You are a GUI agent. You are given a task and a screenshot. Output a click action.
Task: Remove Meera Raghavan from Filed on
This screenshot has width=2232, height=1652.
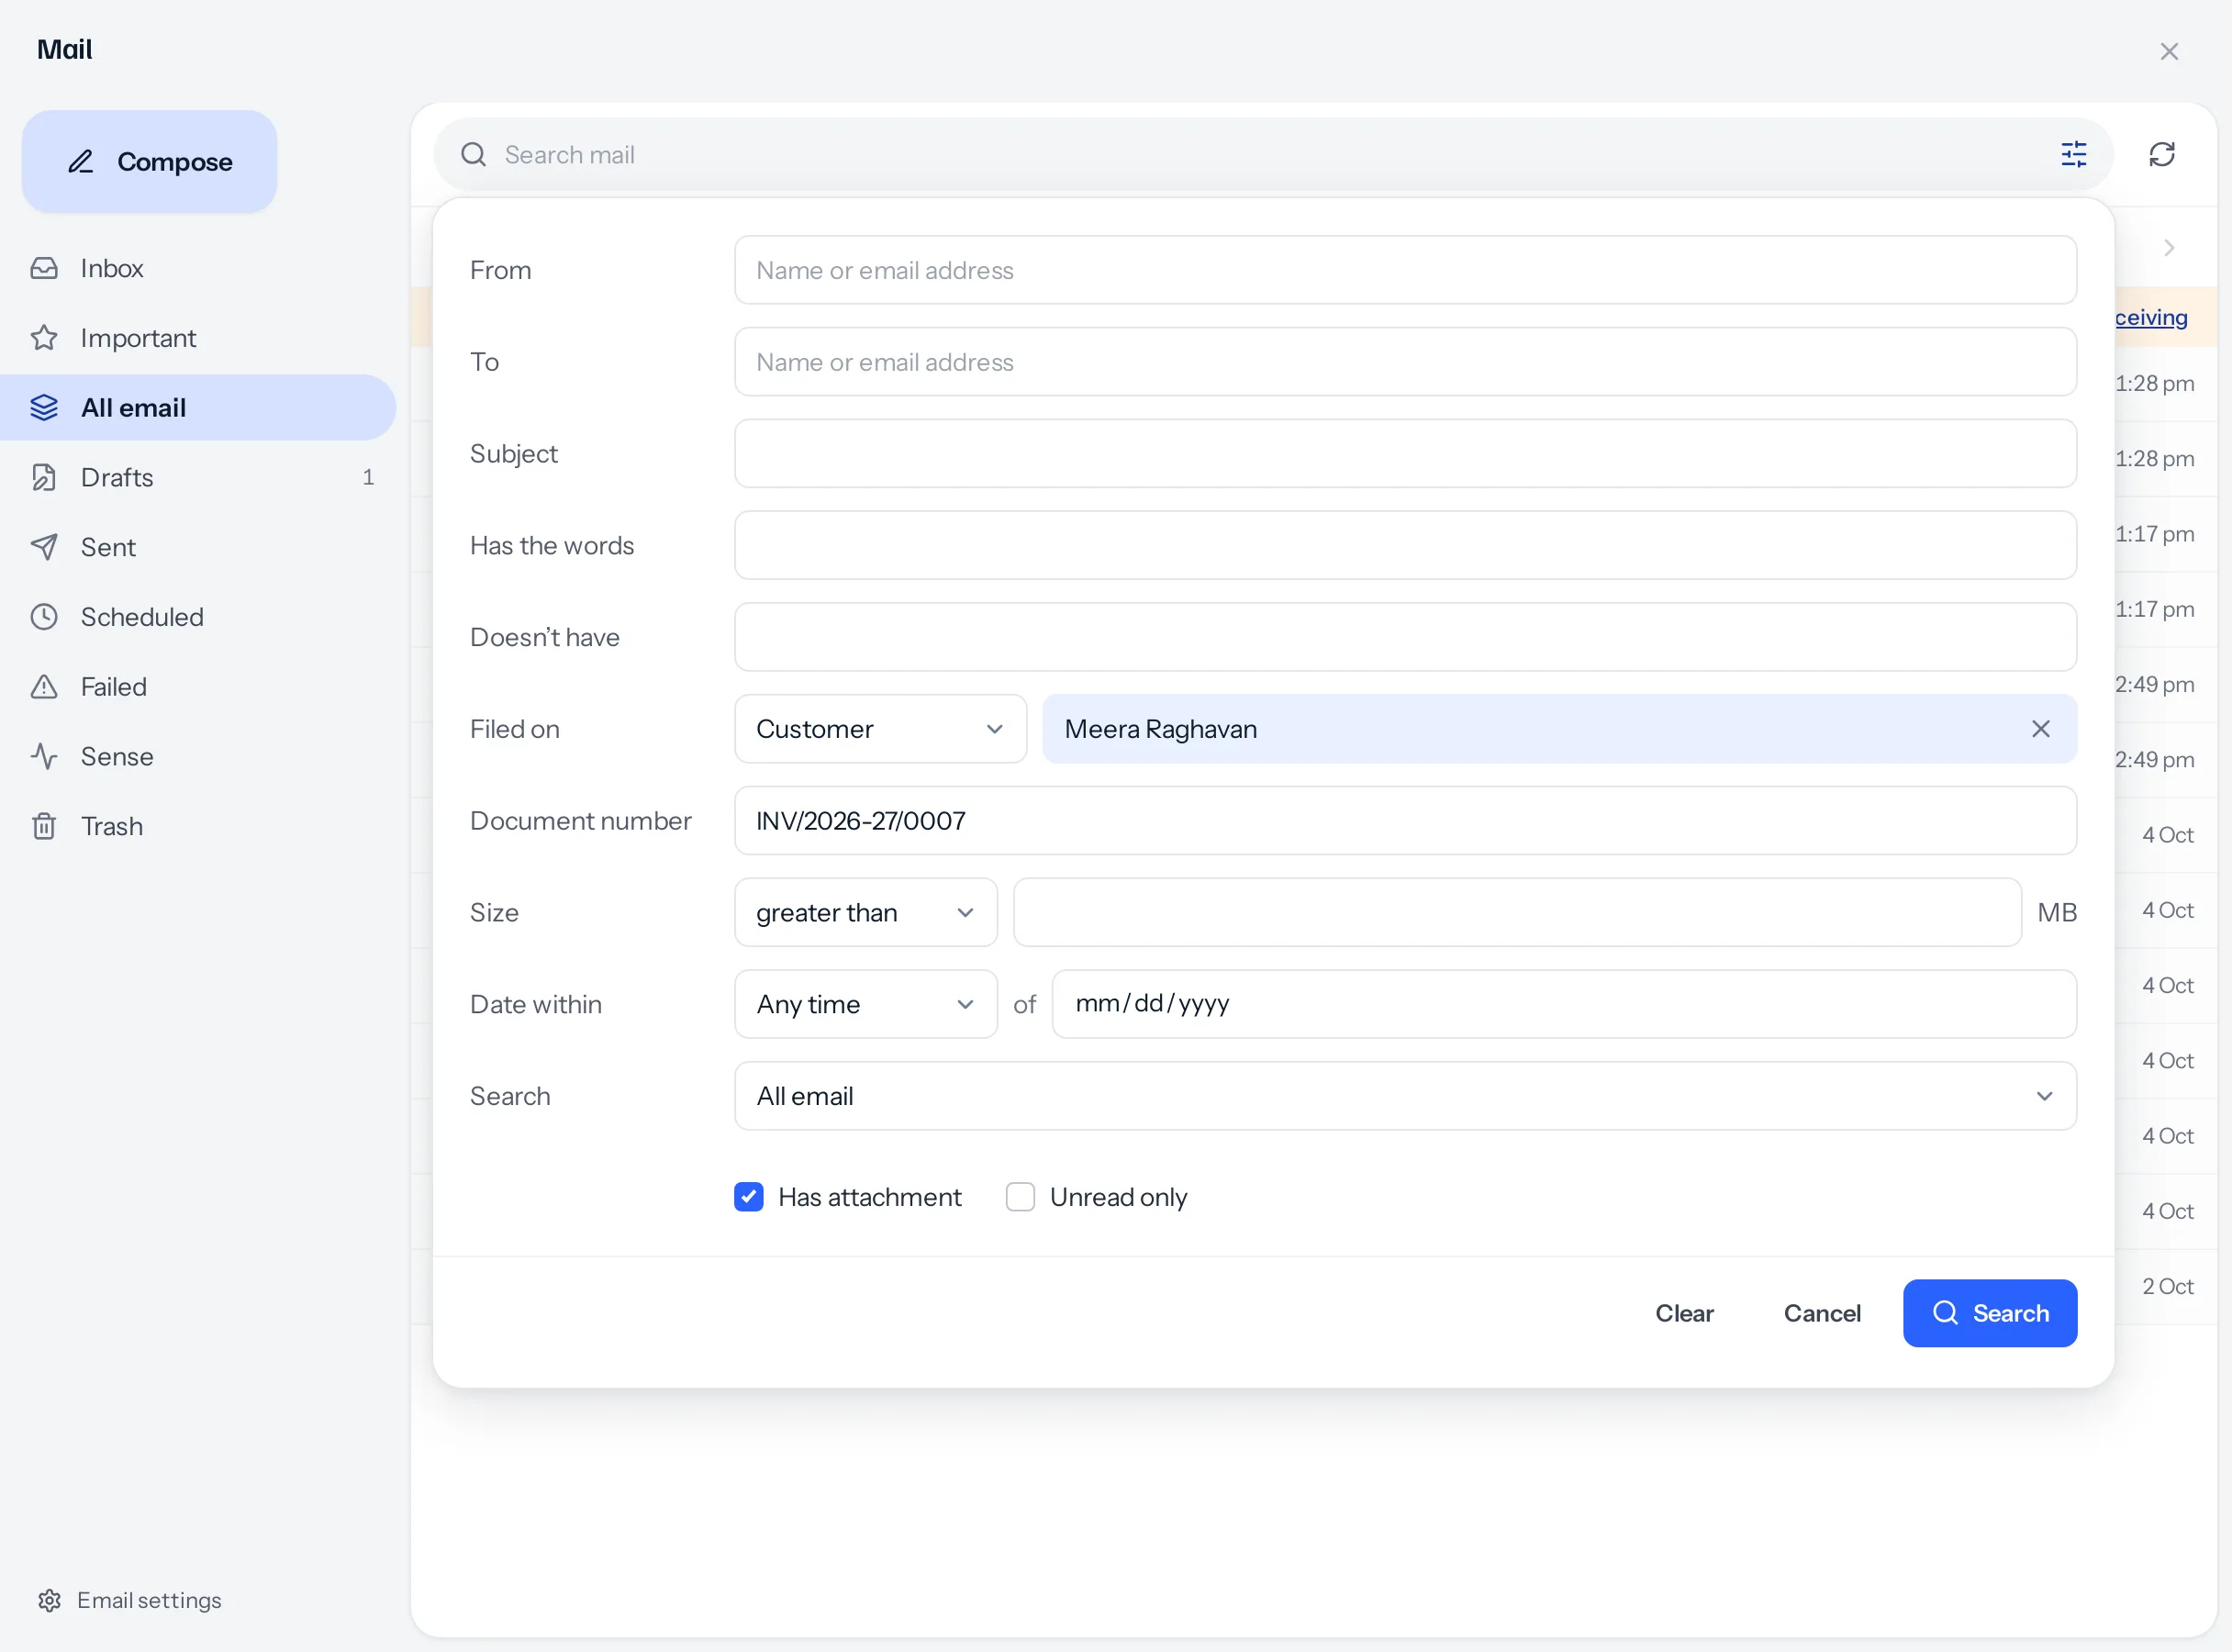2041,729
